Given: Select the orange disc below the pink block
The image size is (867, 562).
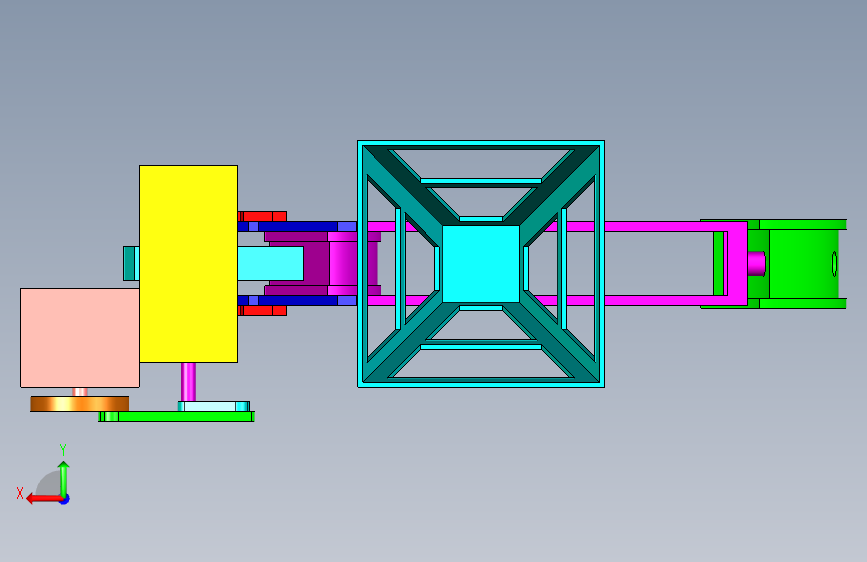Looking at the screenshot, I should point(80,404).
